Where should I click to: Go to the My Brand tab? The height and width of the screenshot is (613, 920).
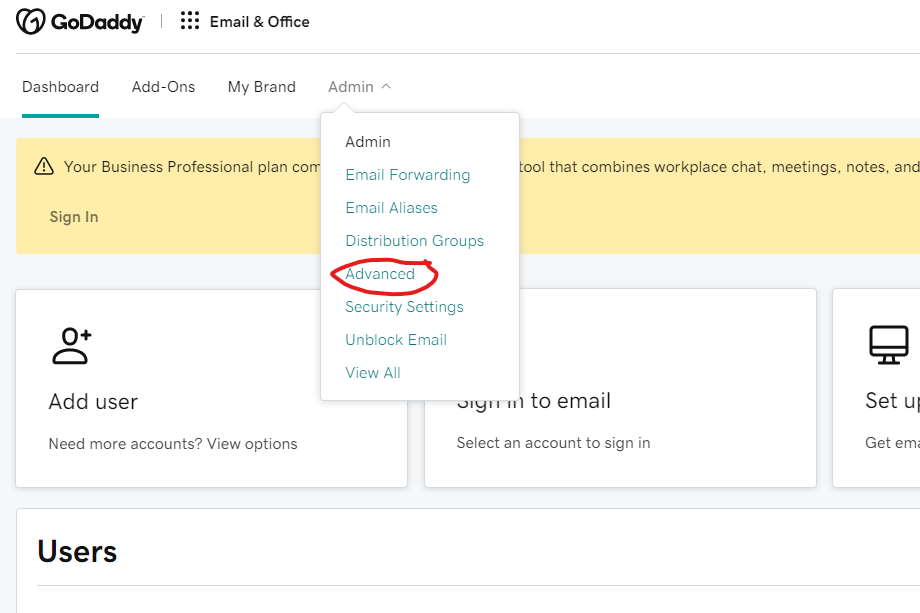tap(262, 87)
